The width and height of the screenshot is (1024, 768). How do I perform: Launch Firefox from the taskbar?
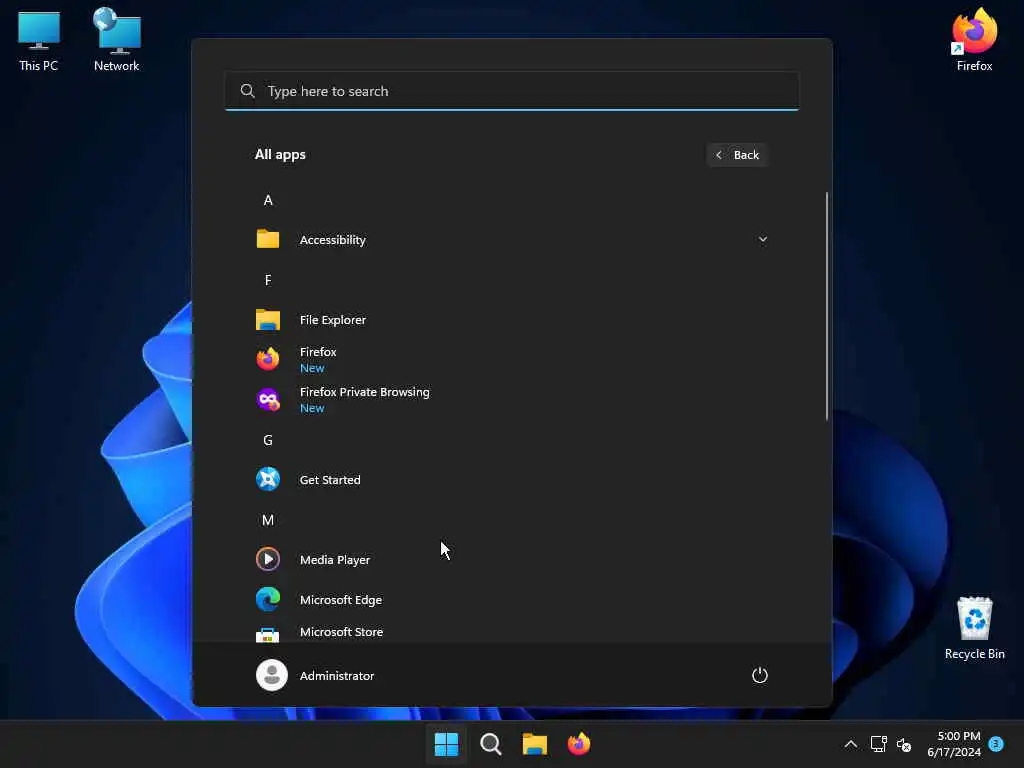579,744
